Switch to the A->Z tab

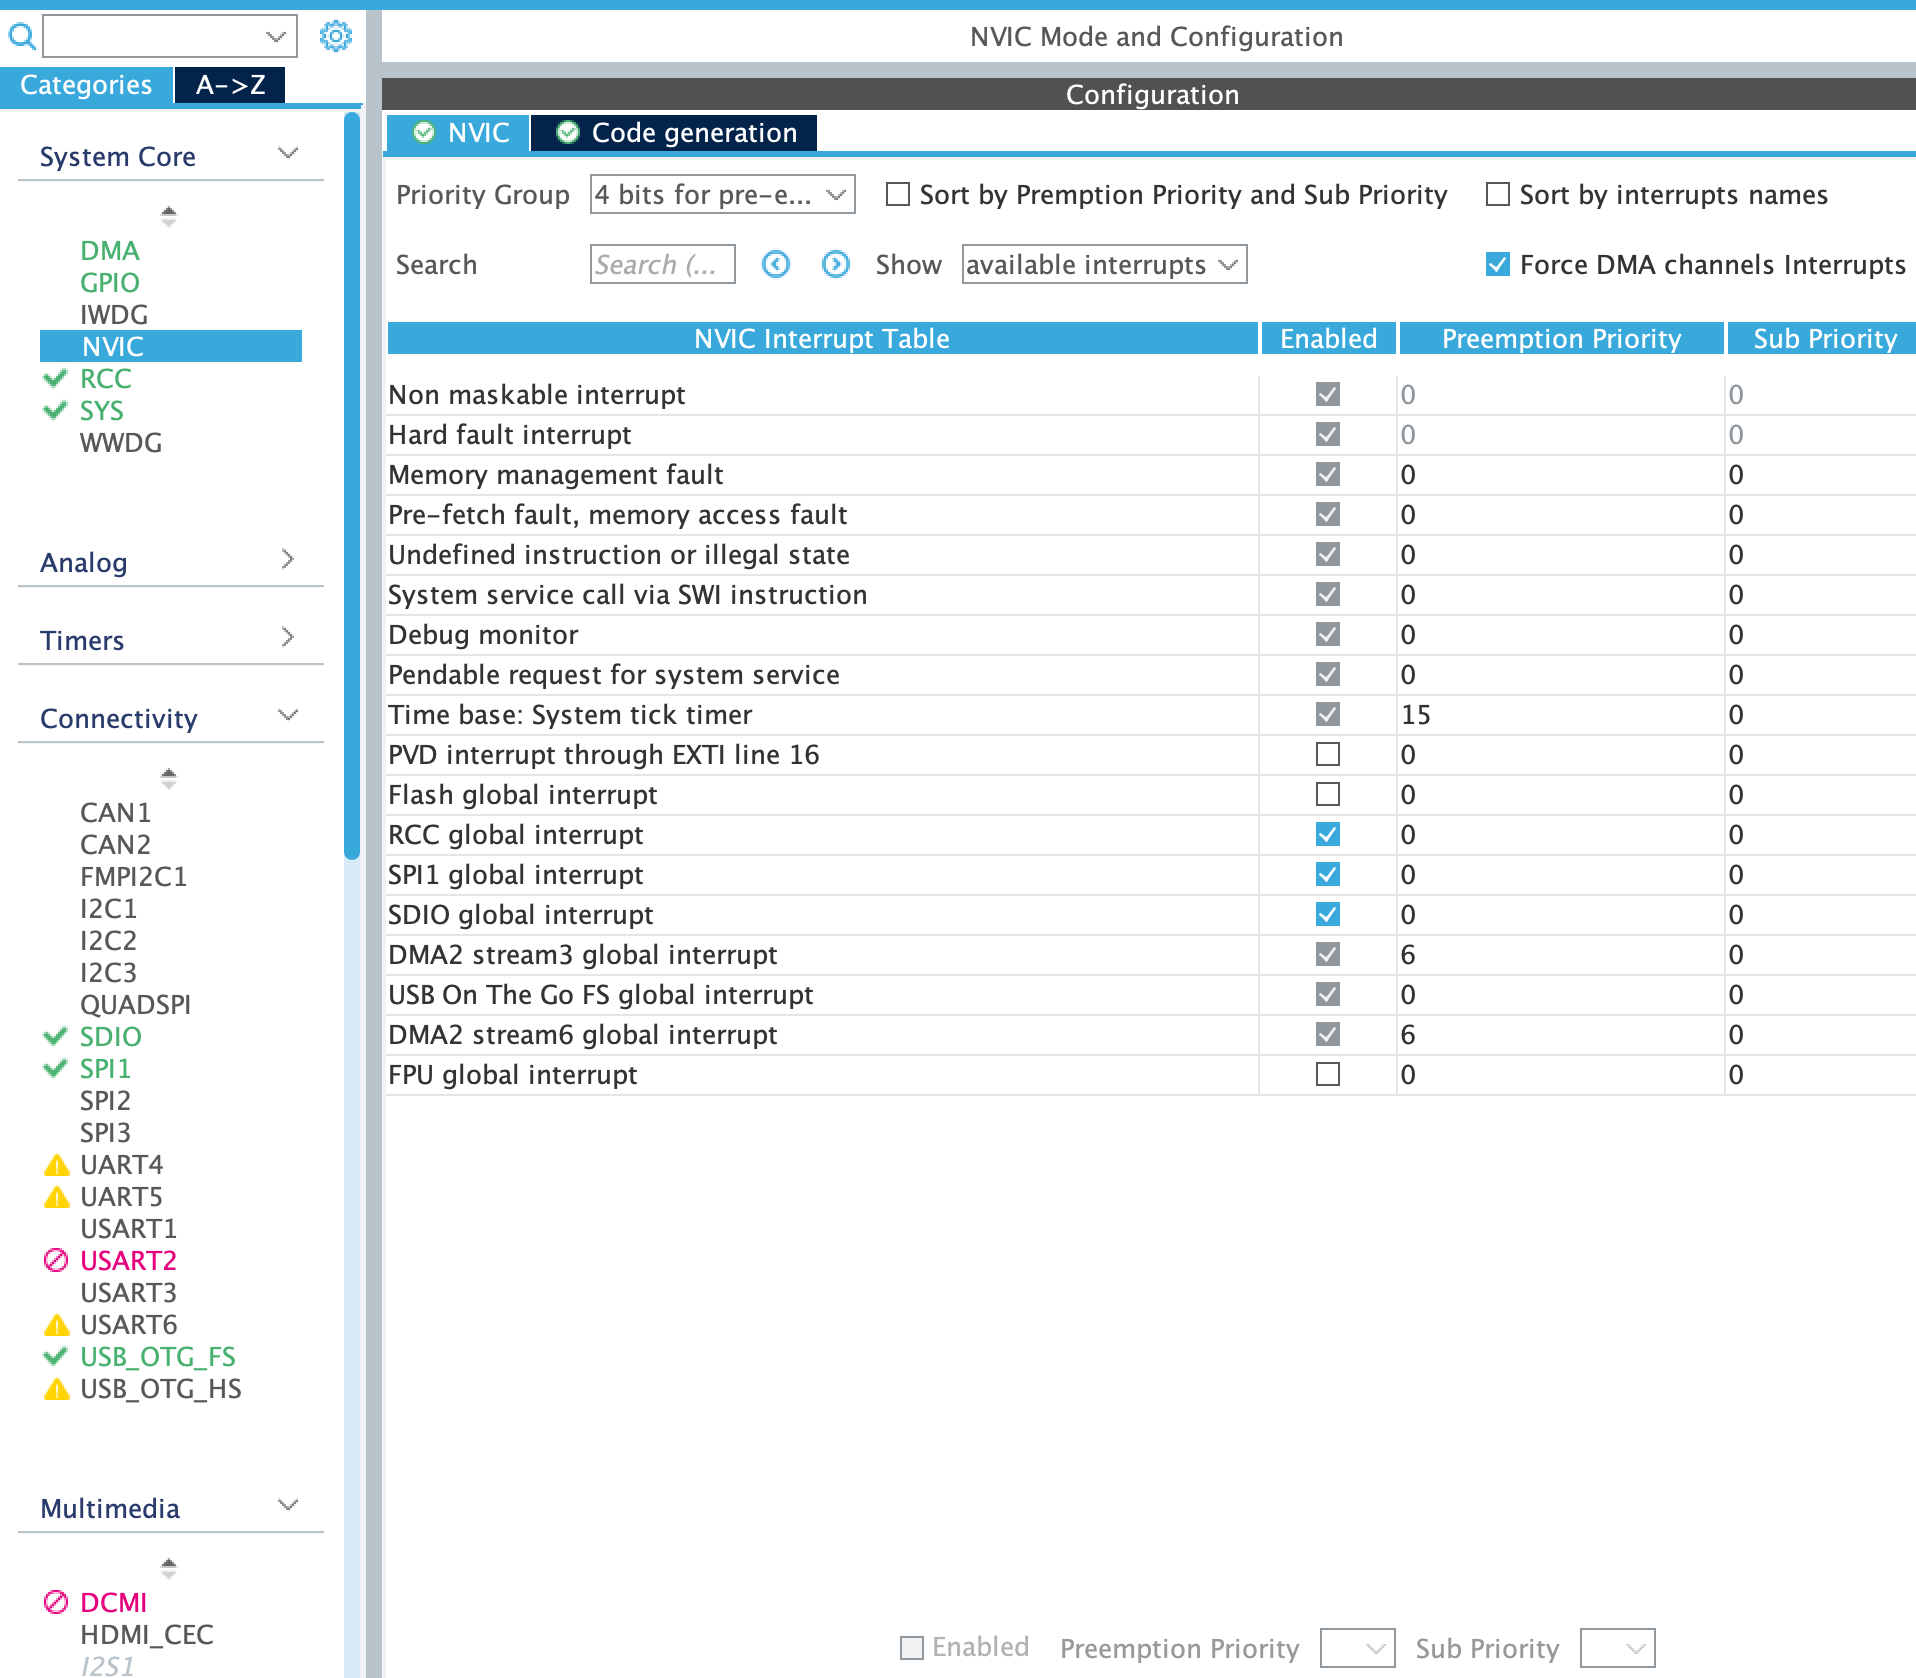230,85
